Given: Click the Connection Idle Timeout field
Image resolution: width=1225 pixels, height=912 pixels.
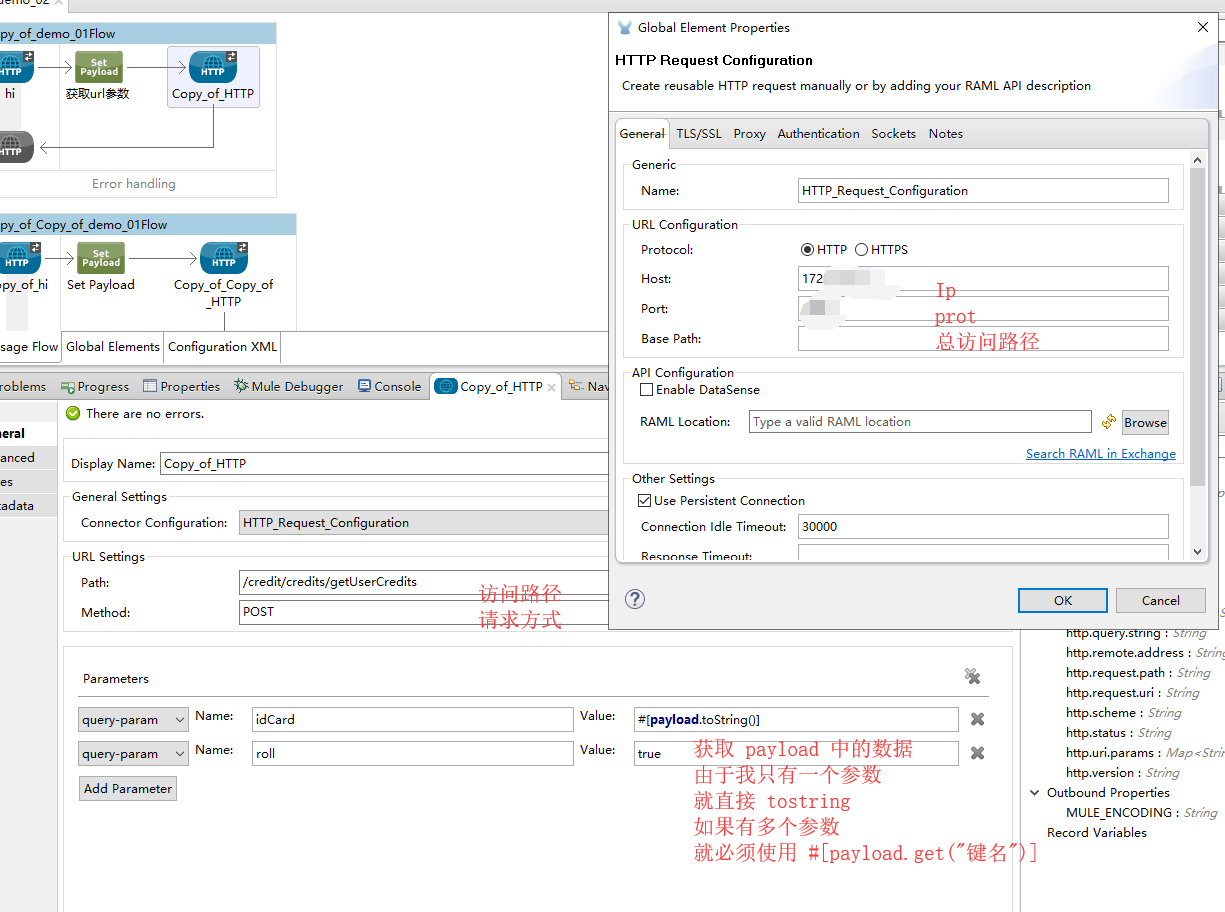Looking at the screenshot, I should [983, 527].
